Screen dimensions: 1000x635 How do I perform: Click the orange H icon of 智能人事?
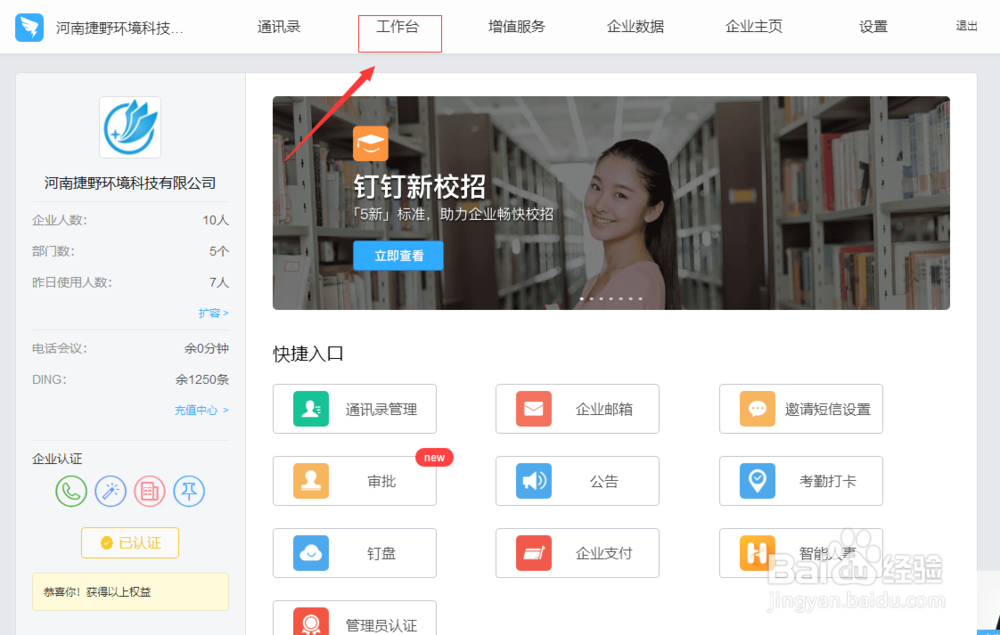(x=758, y=553)
